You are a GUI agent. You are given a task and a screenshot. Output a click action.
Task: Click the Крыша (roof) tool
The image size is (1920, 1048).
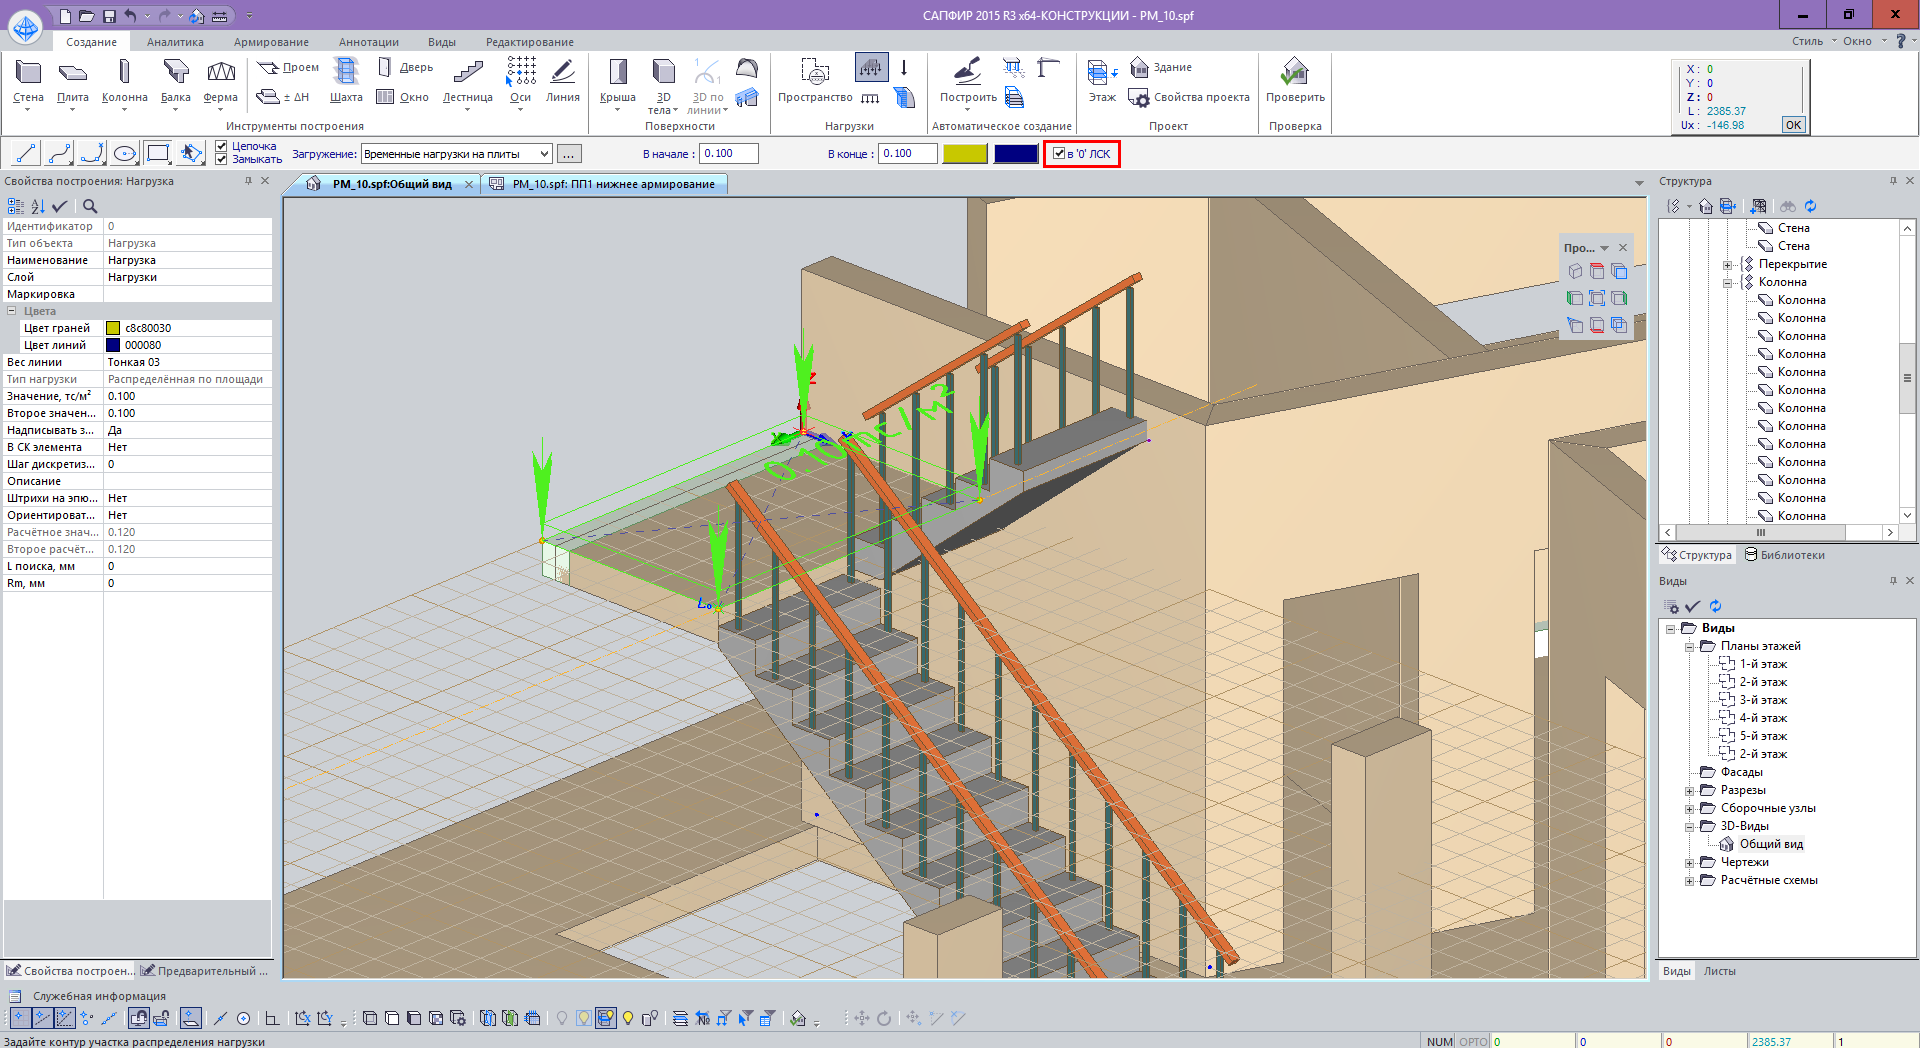[x=617, y=80]
